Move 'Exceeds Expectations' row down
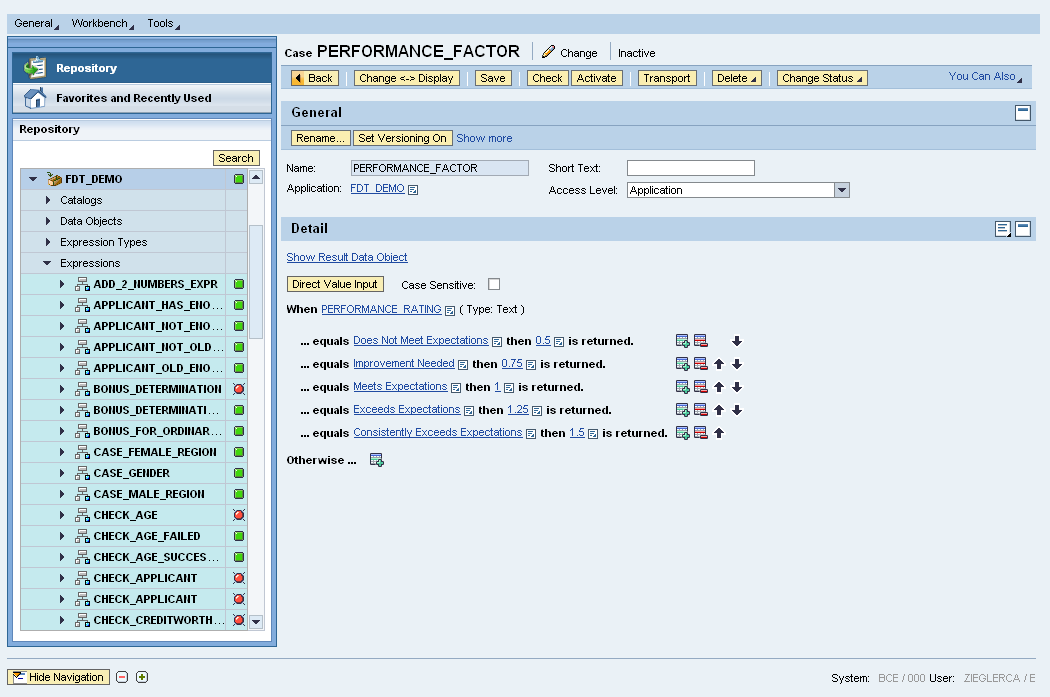This screenshot has width=1050, height=697. [x=737, y=410]
